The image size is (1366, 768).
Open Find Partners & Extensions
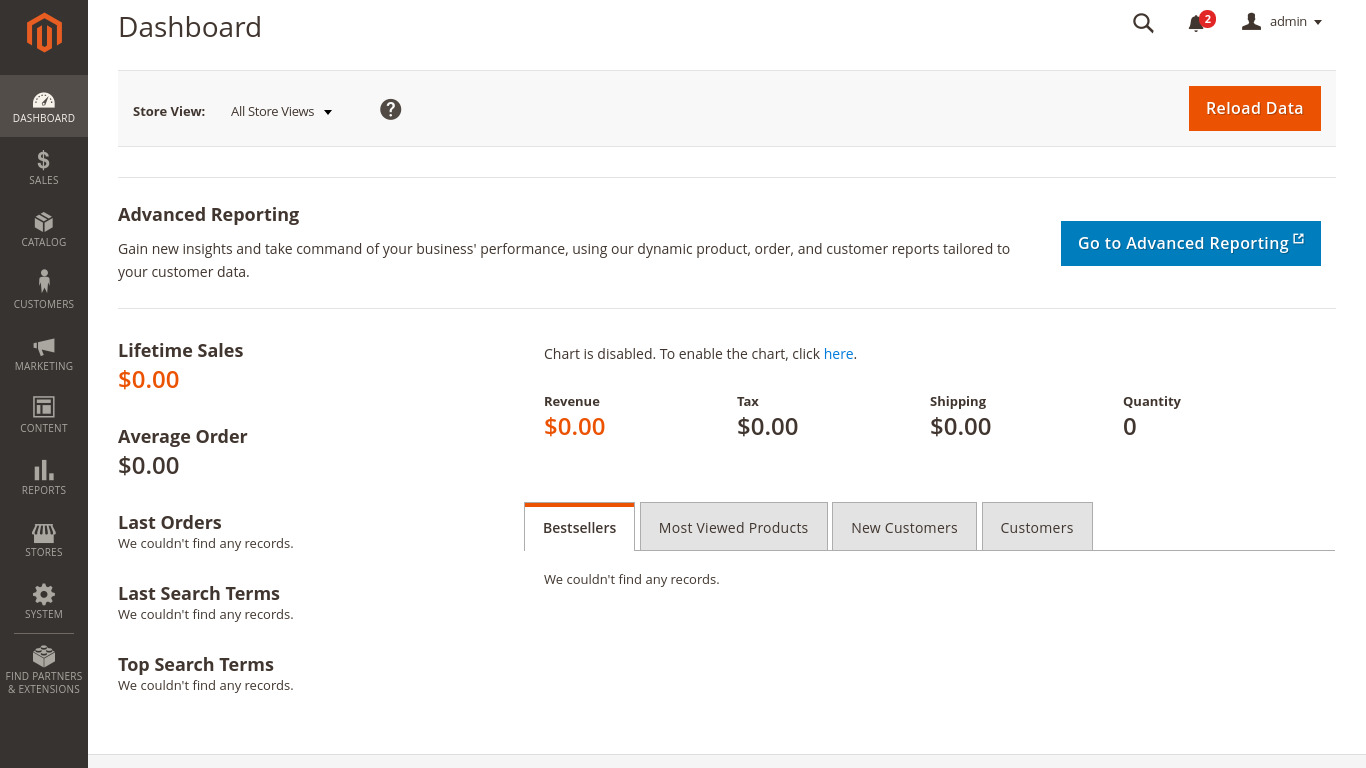pyautogui.click(x=44, y=670)
